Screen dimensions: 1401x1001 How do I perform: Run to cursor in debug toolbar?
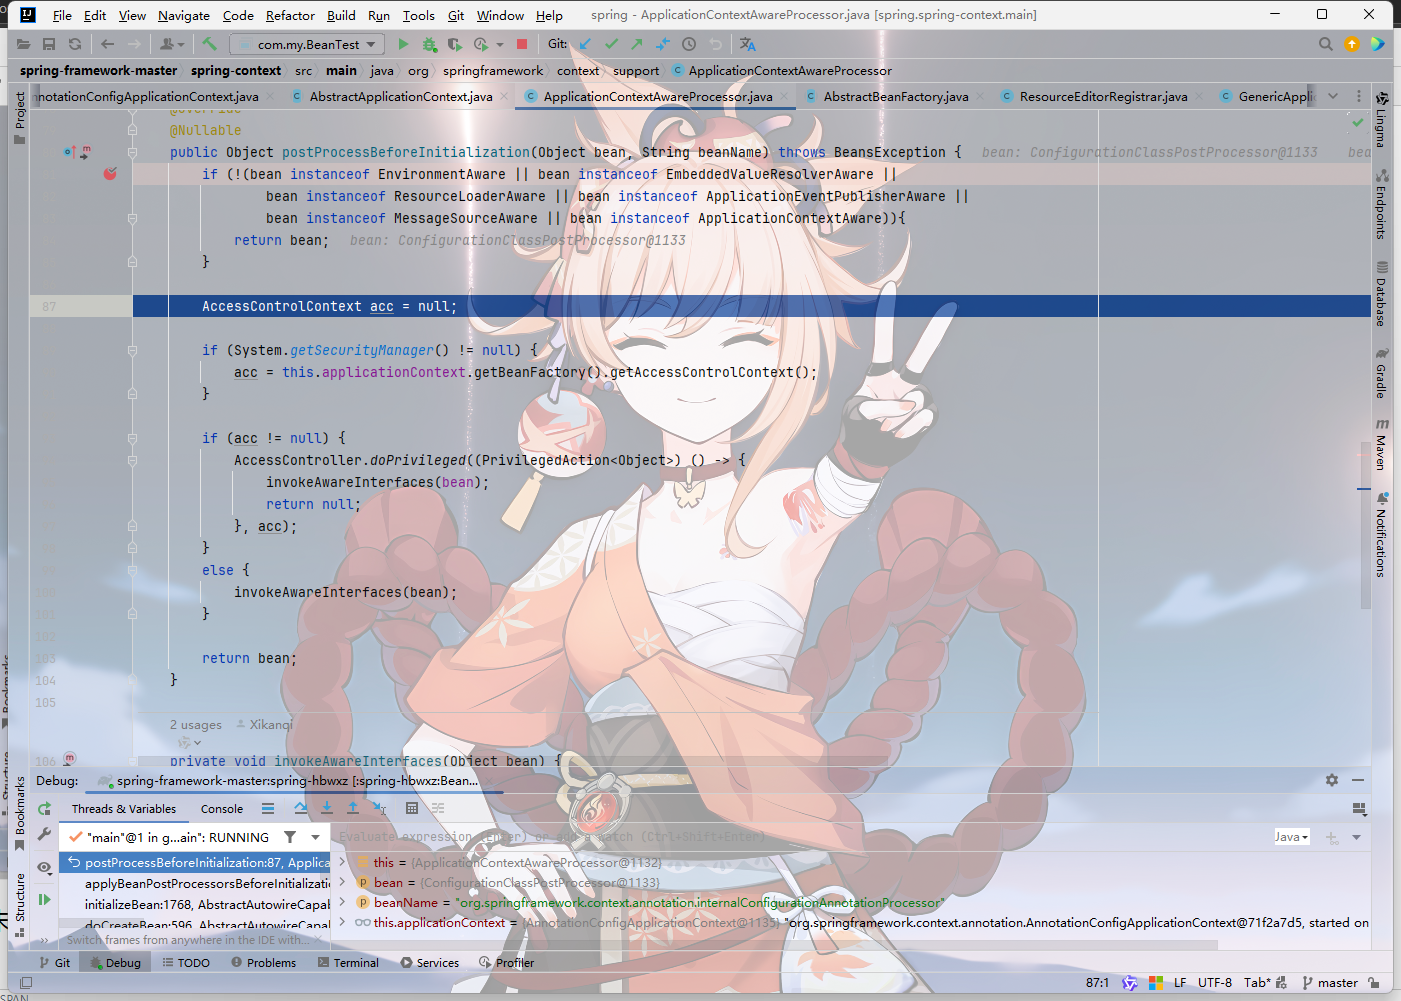(379, 808)
